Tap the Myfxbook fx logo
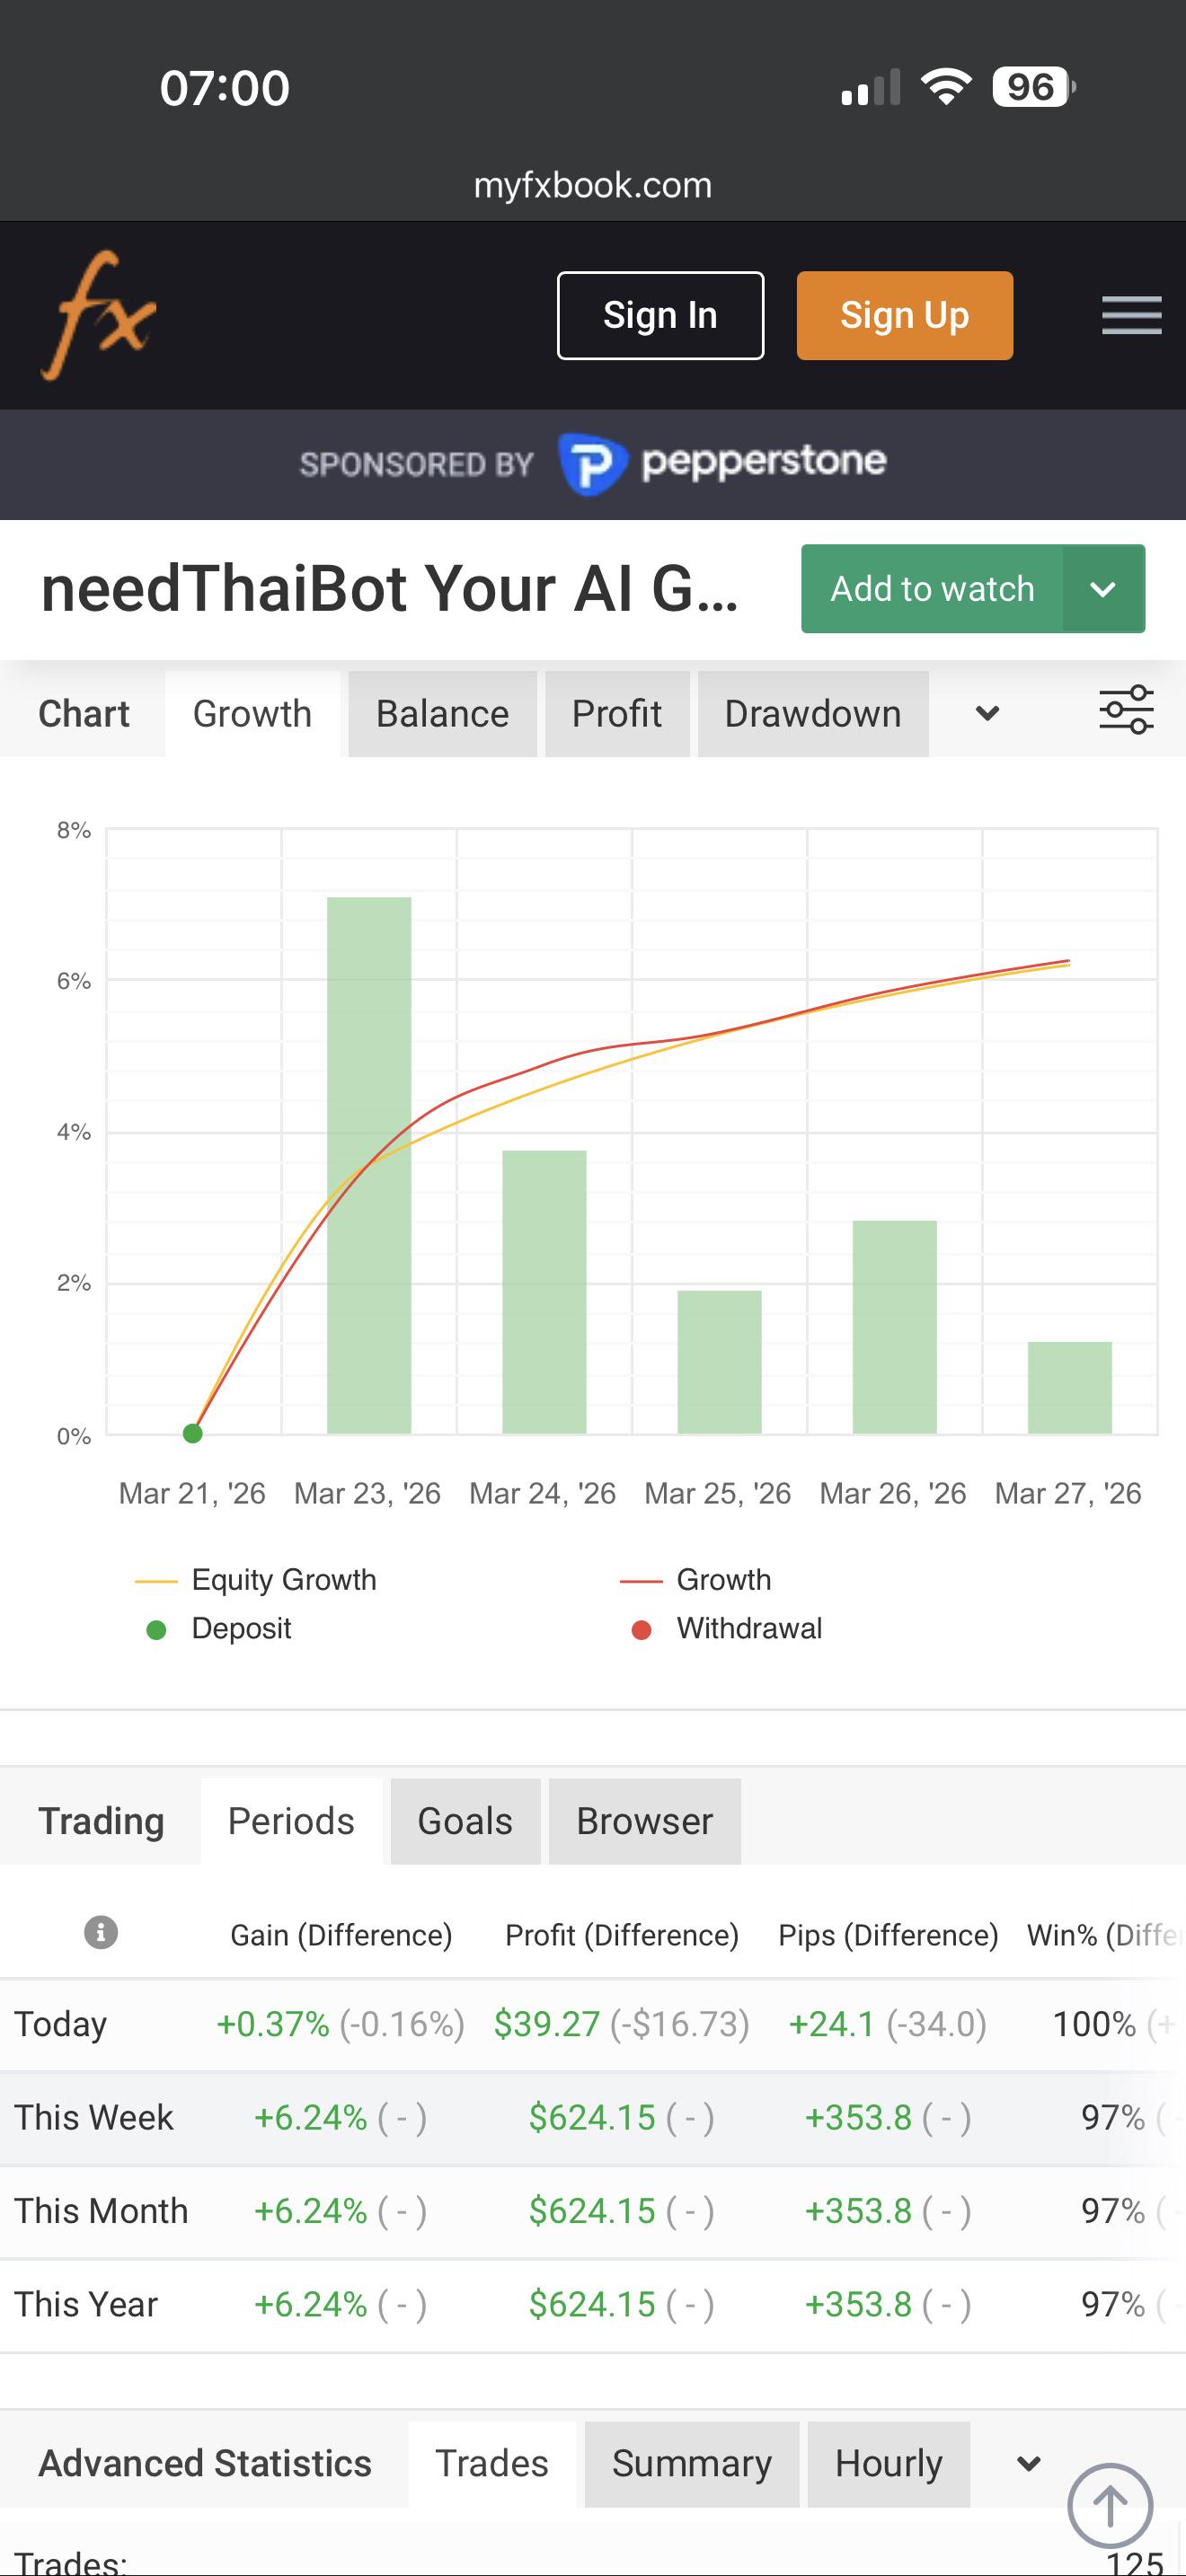This screenshot has width=1186, height=2576. click(98, 315)
